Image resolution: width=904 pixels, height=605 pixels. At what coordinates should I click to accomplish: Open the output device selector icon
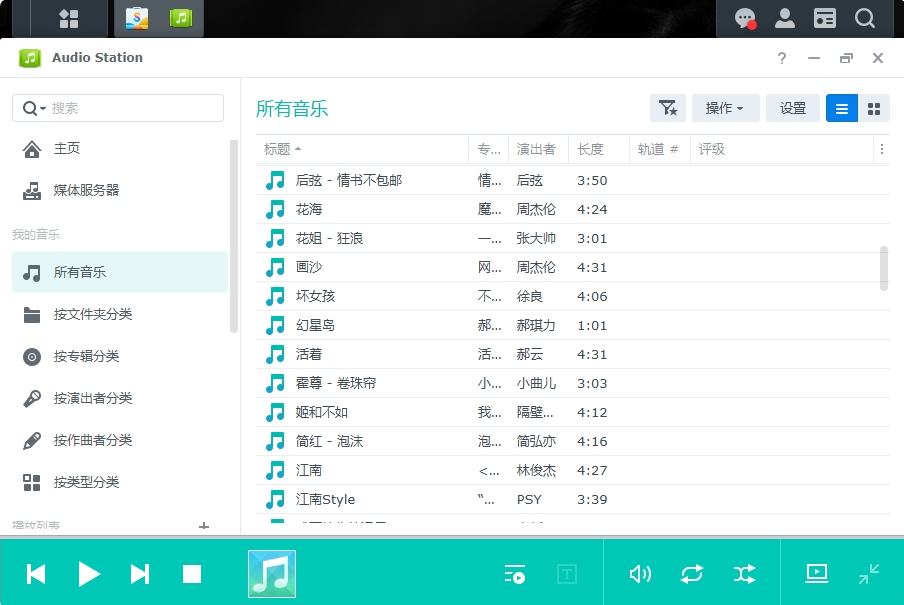(817, 574)
